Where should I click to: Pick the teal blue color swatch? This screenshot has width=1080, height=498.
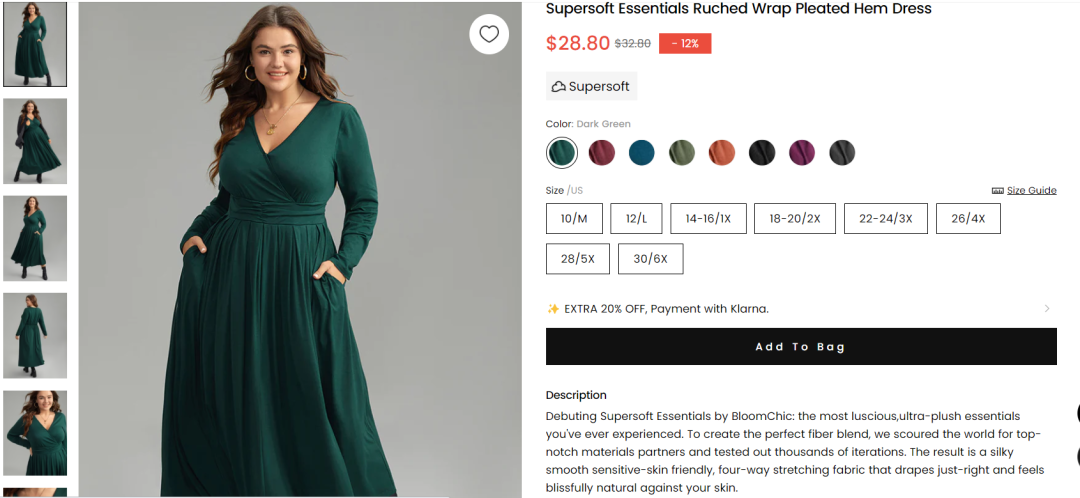(641, 153)
